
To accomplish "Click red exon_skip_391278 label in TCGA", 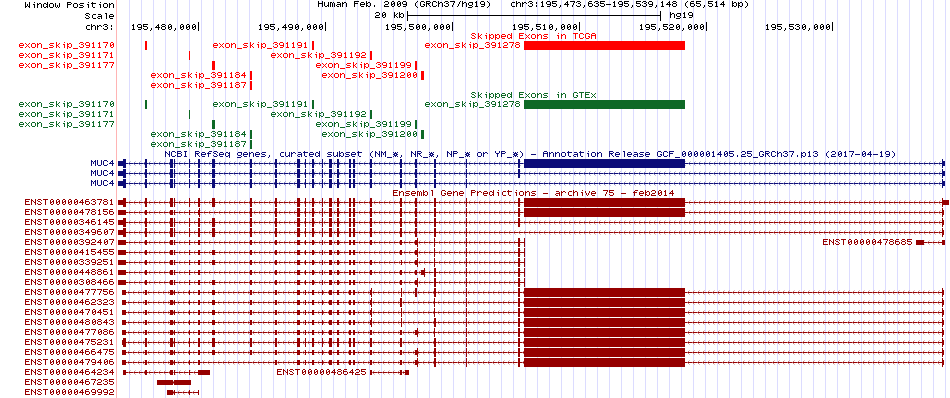I will [x=473, y=45].
